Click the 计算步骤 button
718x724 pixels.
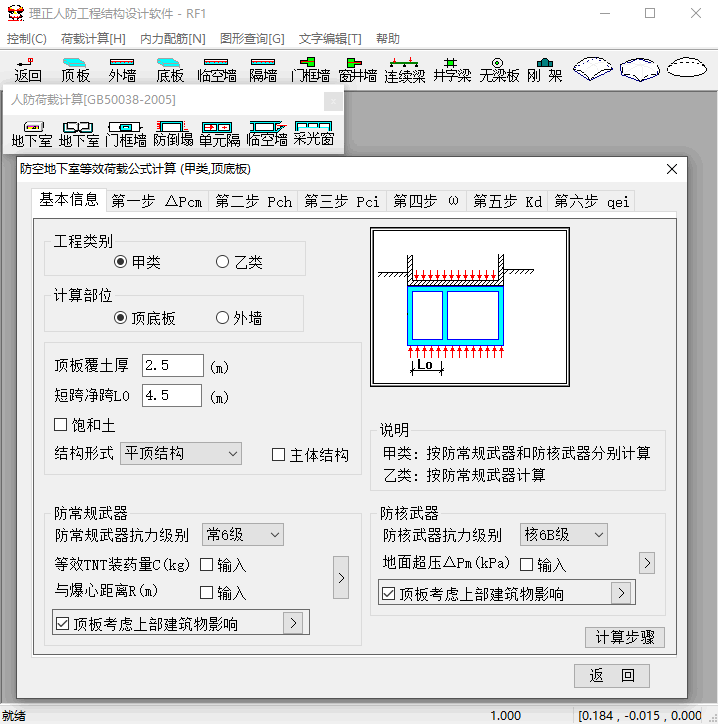pyautogui.click(x=624, y=638)
